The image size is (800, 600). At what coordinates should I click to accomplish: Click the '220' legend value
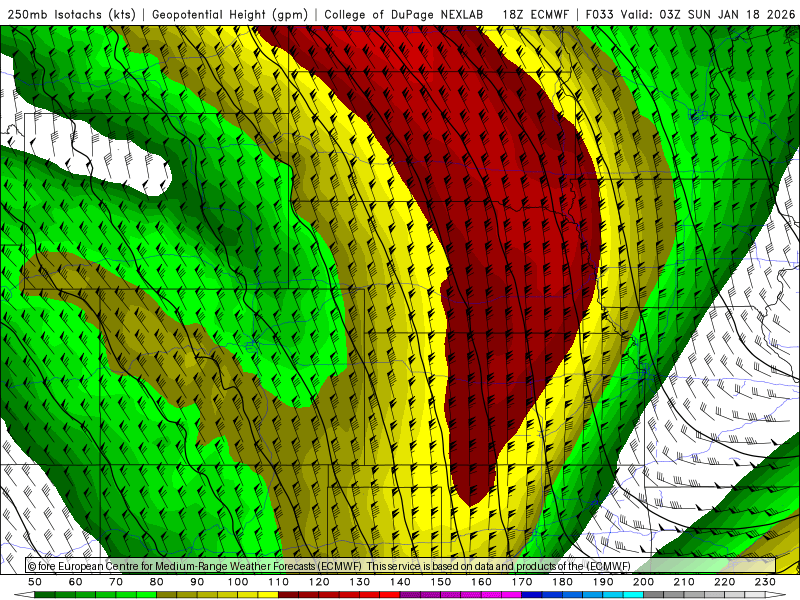coord(725,582)
